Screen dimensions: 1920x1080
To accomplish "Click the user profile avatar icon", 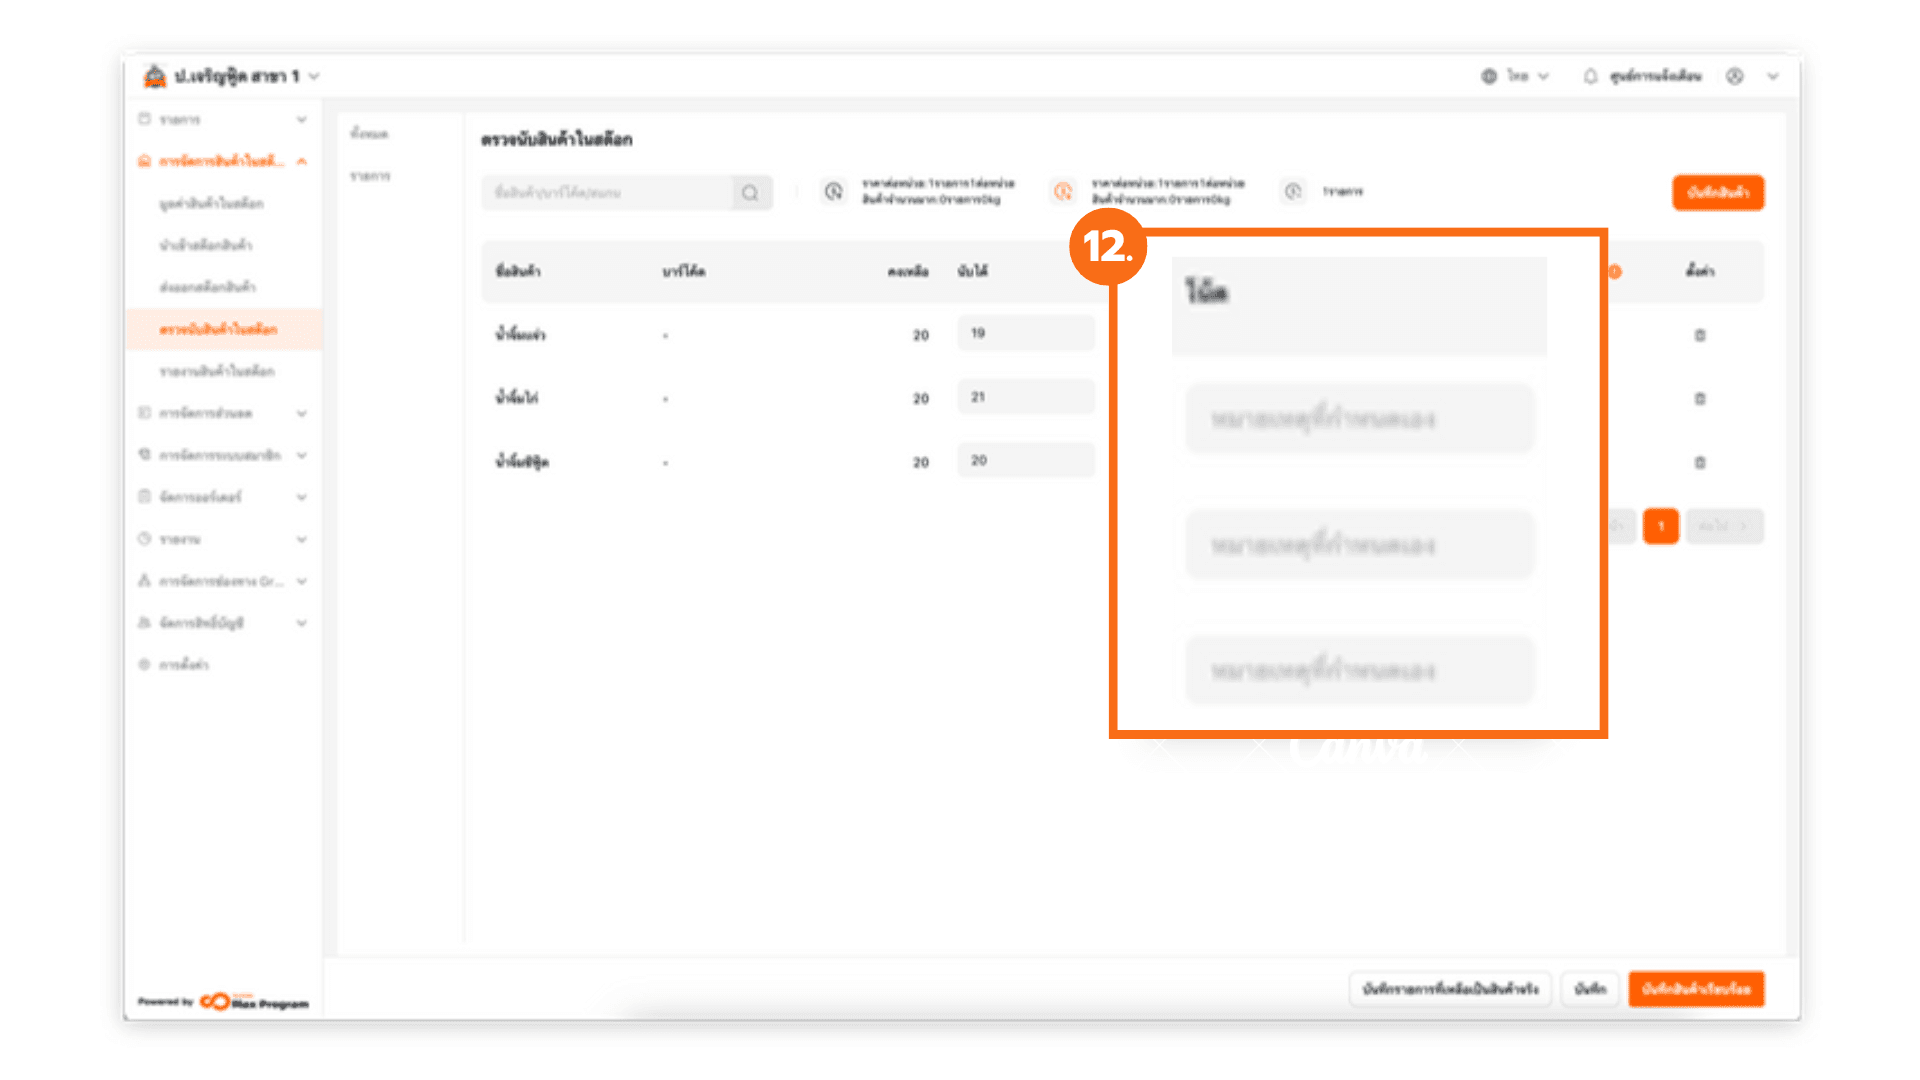I will tap(1735, 76).
